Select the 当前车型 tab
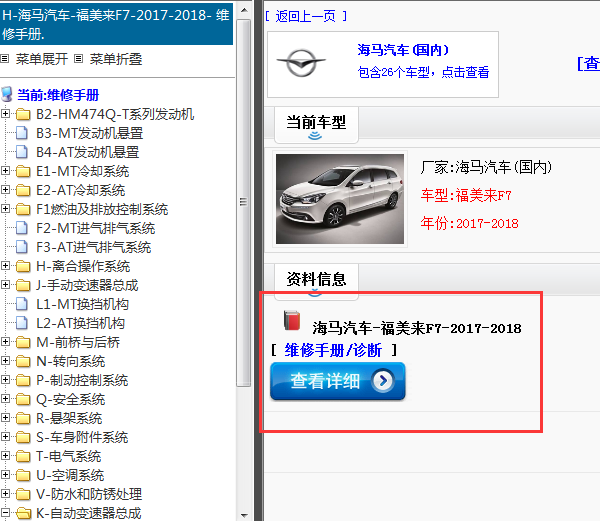The image size is (600, 521). tap(316, 125)
